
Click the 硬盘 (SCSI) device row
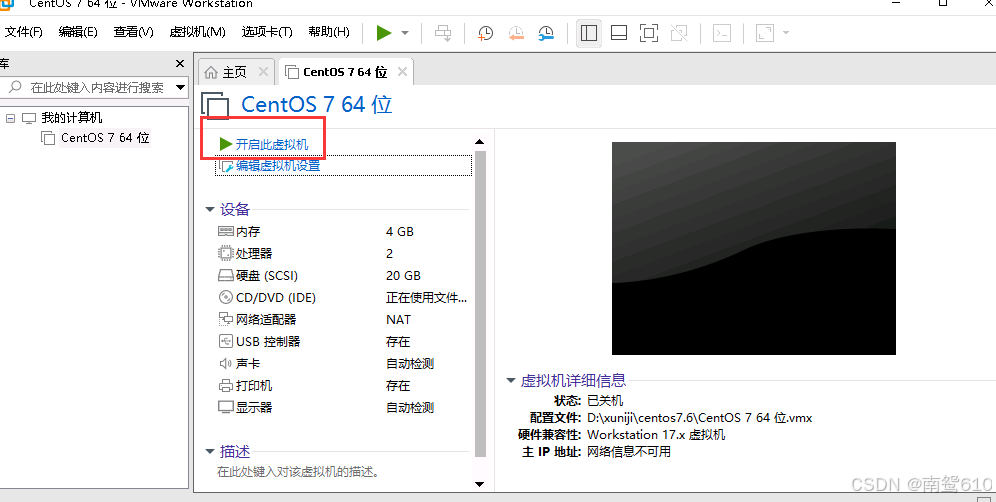click(x=343, y=276)
